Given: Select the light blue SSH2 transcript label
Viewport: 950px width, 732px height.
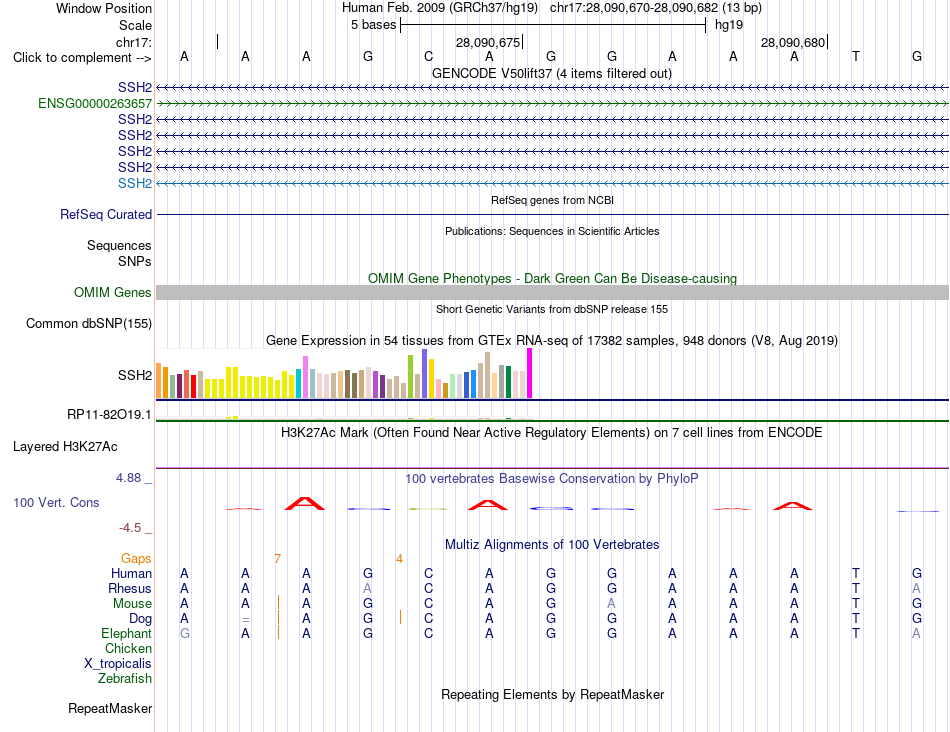Looking at the screenshot, I should [x=135, y=183].
